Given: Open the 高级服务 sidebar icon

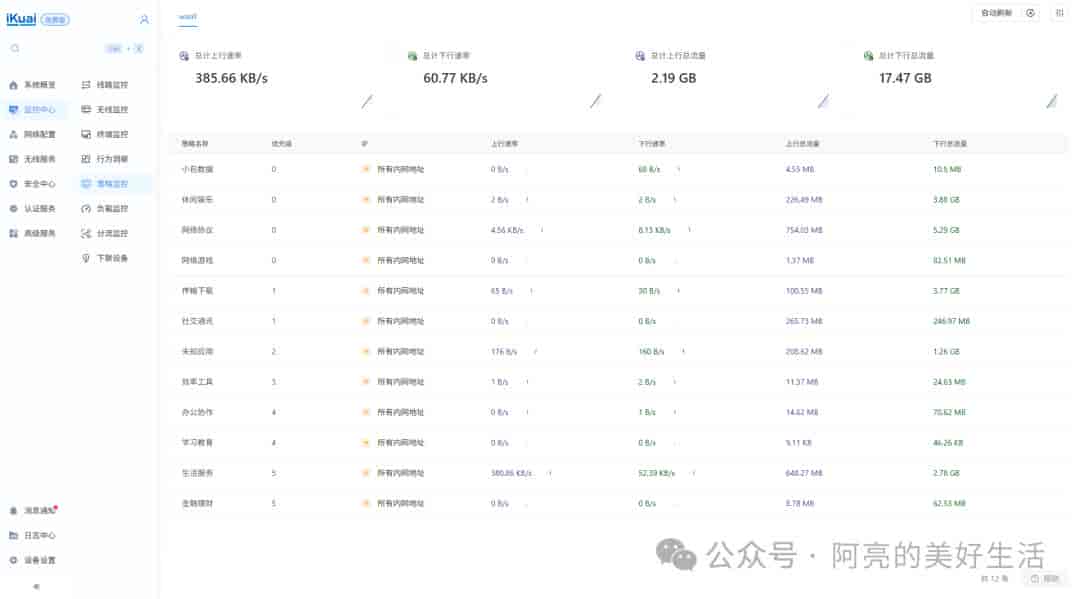Looking at the screenshot, I should (x=13, y=233).
